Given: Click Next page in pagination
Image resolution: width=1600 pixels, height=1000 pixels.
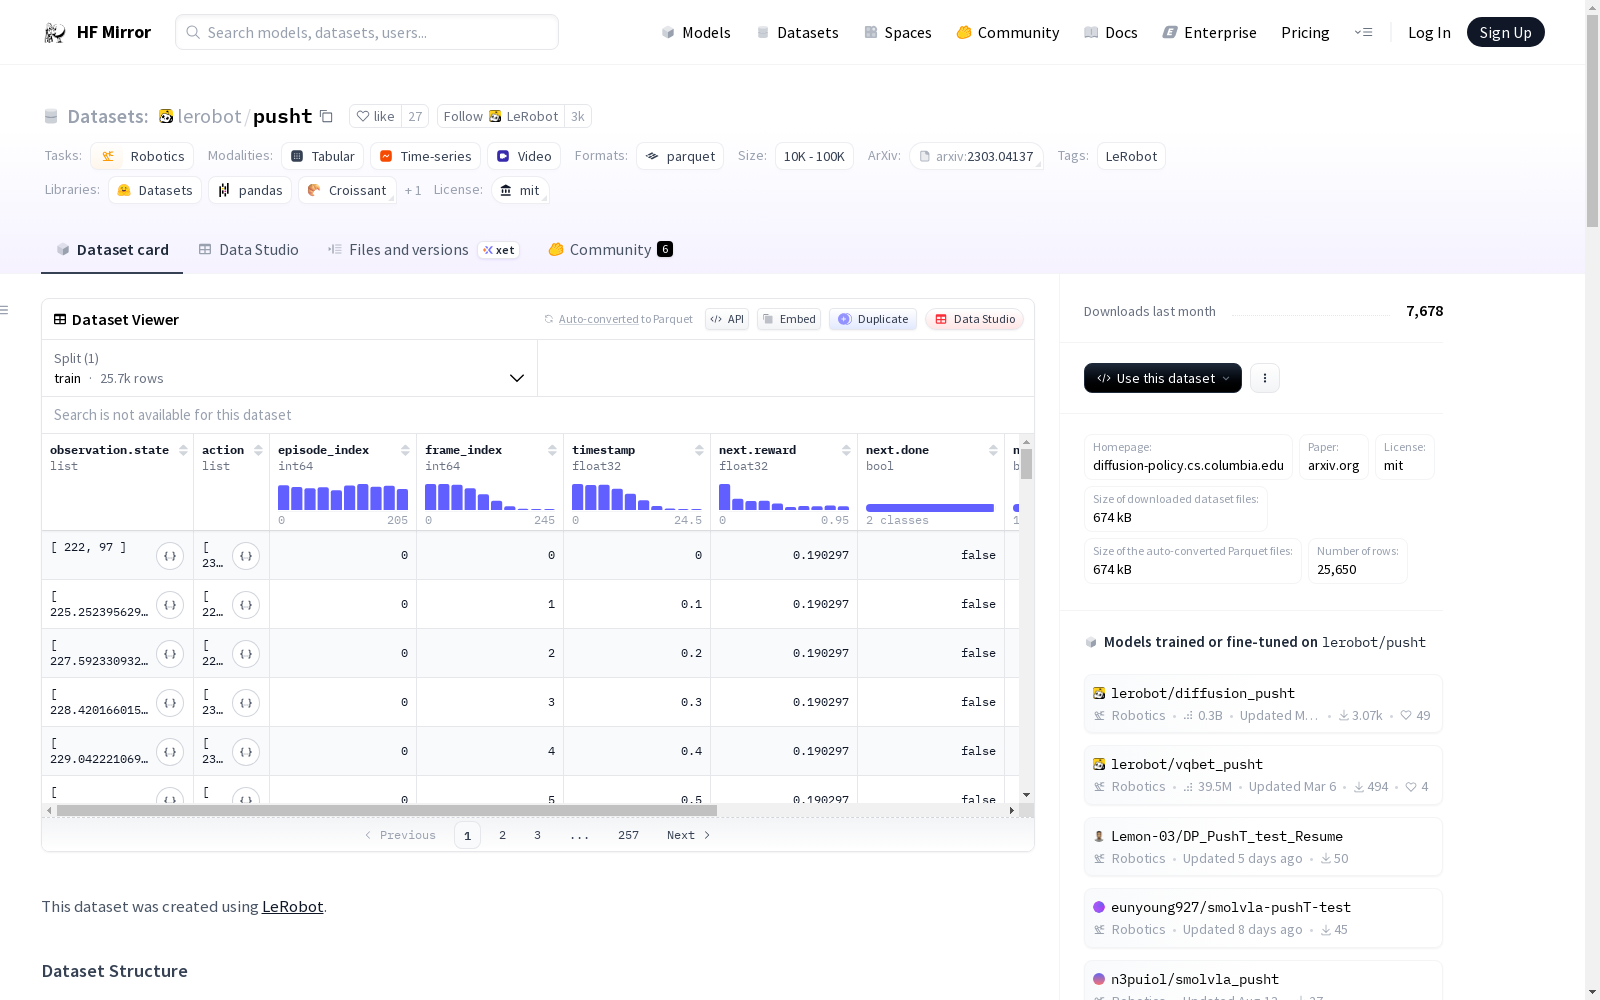Looking at the screenshot, I should [689, 835].
